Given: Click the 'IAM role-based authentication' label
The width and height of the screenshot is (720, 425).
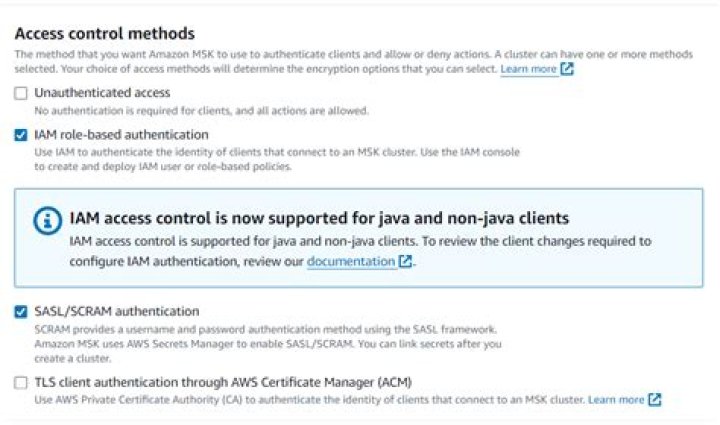Looking at the screenshot, I should [x=121, y=134].
